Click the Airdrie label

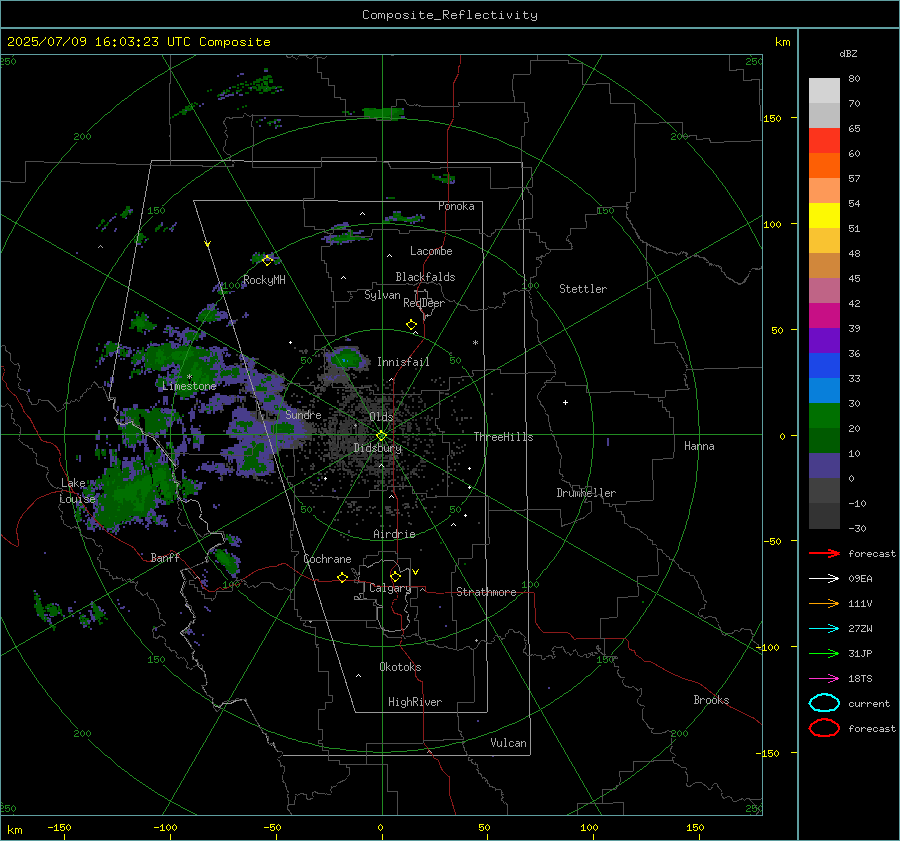click(394, 534)
